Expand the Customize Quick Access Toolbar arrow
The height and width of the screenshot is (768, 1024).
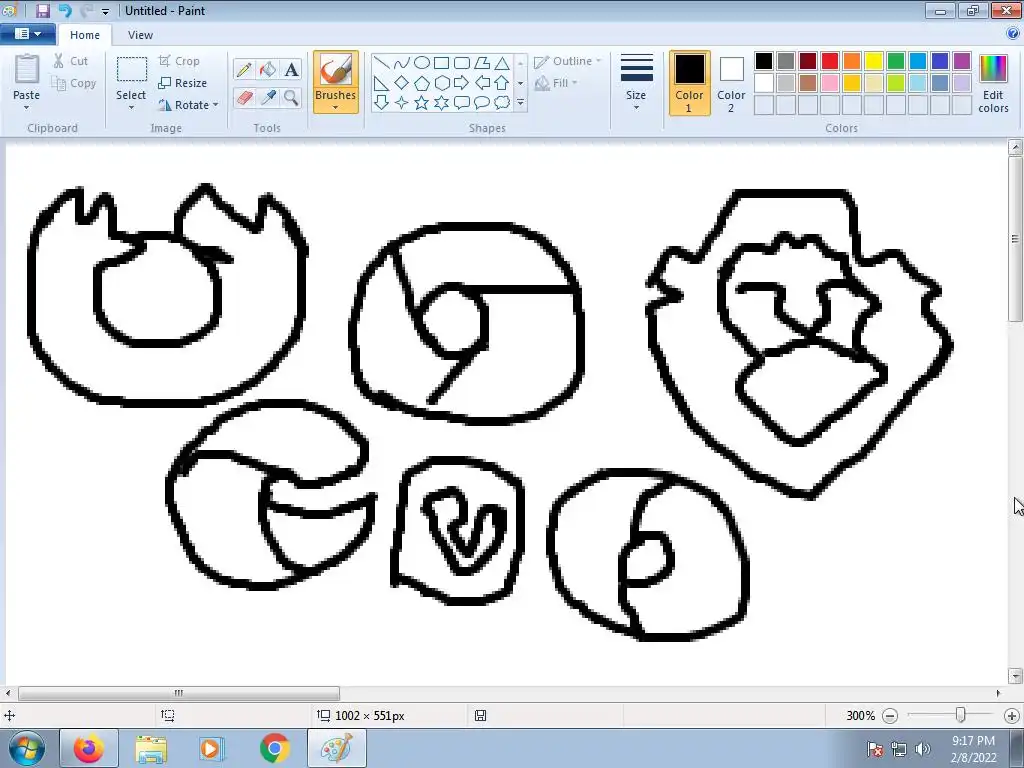pyautogui.click(x=105, y=11)
